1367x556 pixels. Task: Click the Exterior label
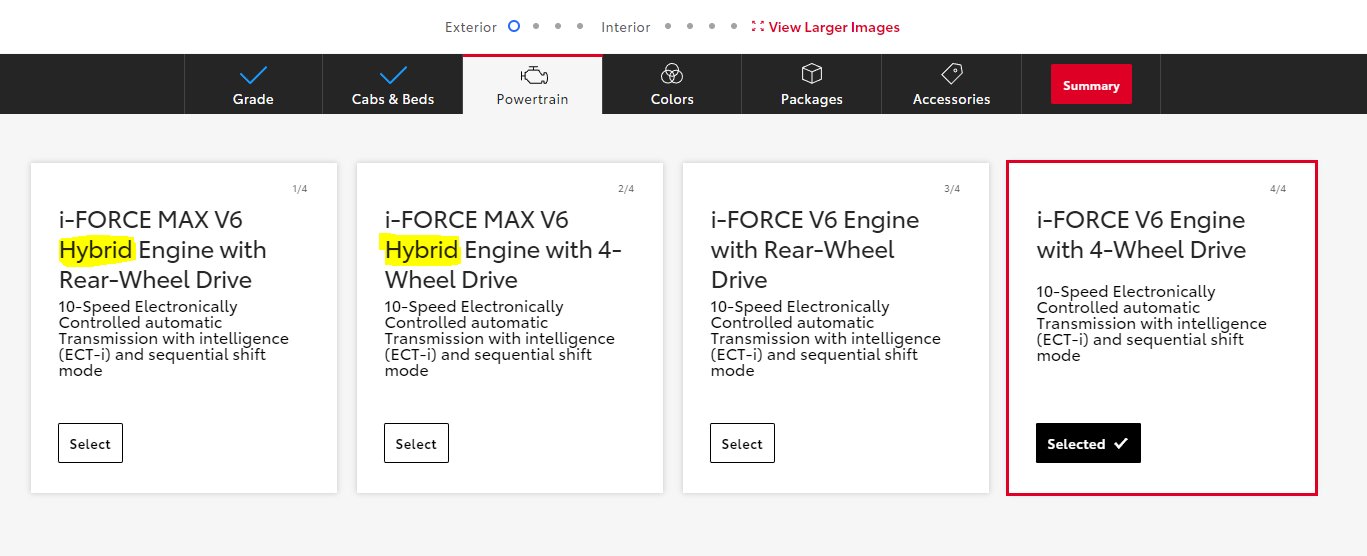pyautogui.click(x=471, y=27)
